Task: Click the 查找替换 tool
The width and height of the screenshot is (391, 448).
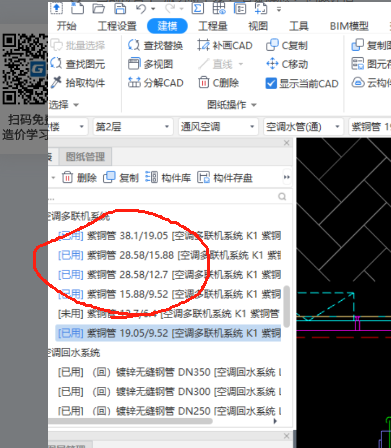Action: click(155, 45)
